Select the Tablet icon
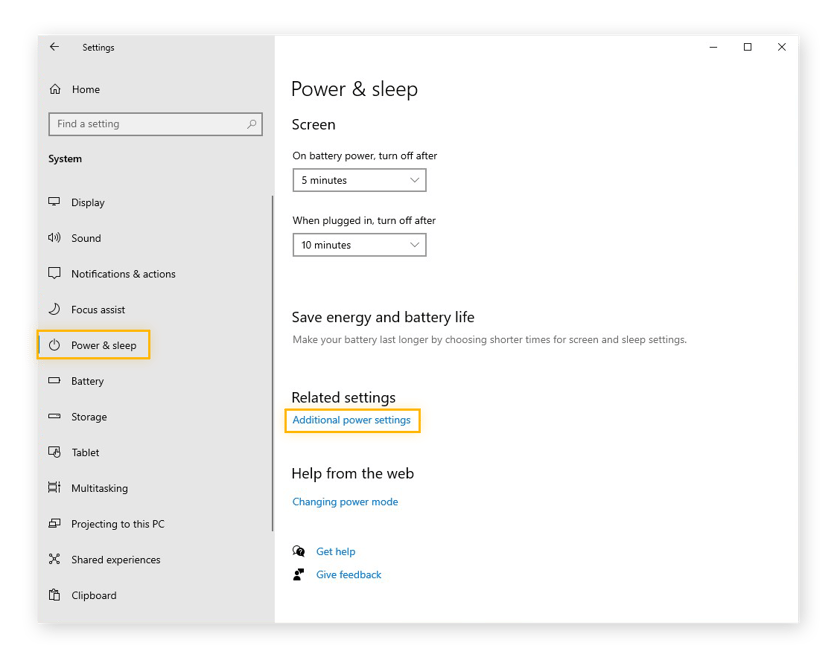 pyautogui.click(x=55, y=452)
